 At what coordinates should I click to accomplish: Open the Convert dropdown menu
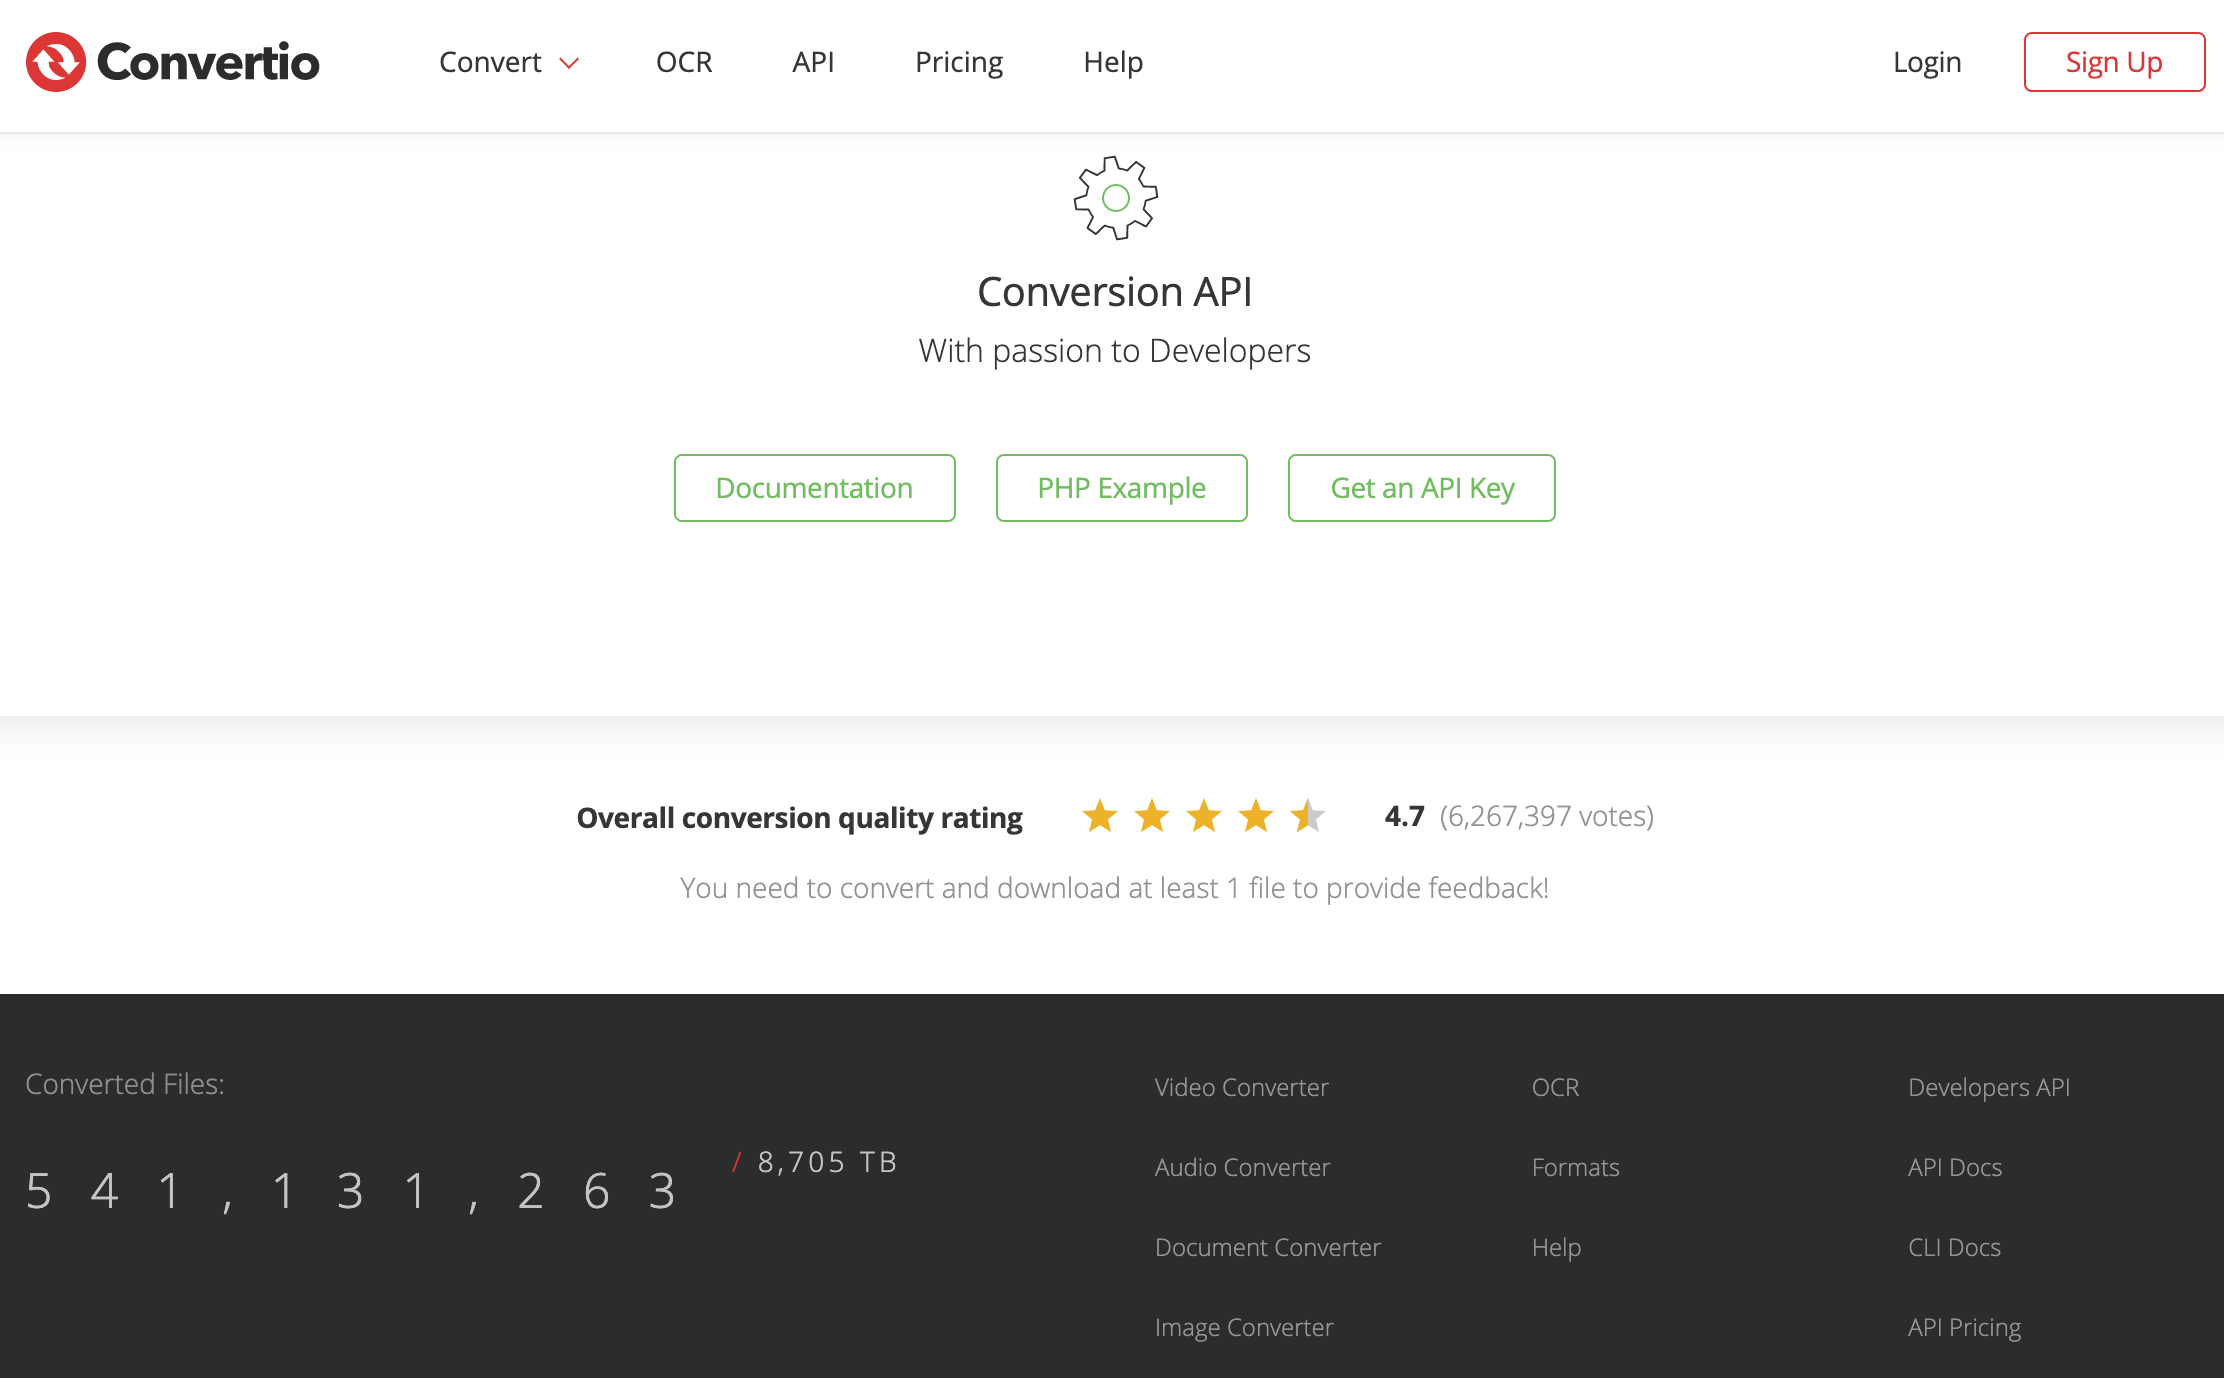[x=490, y=62]
